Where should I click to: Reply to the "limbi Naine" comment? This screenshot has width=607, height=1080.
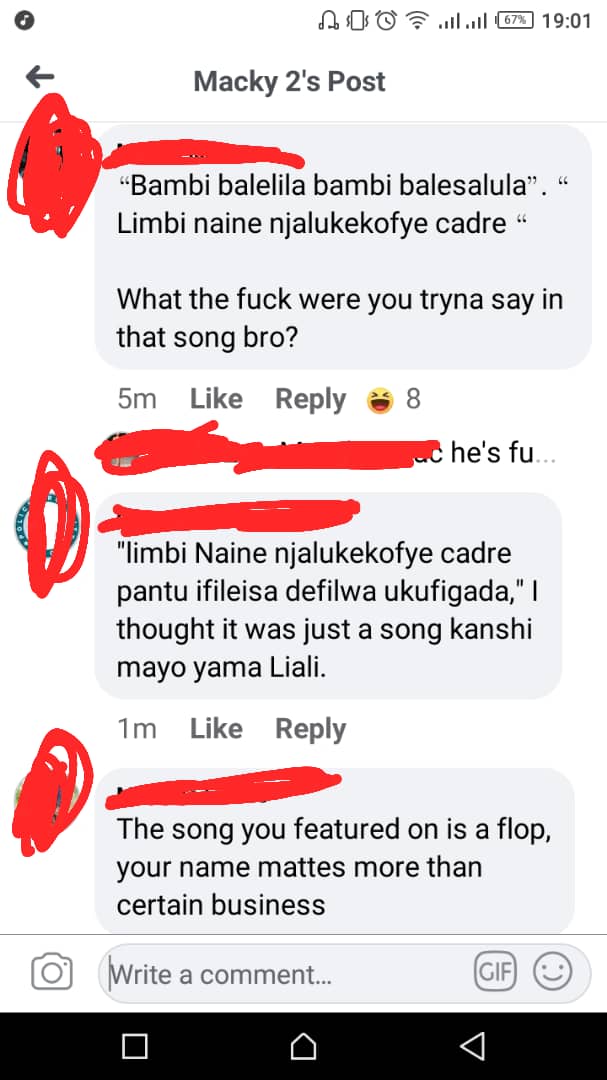311,729
